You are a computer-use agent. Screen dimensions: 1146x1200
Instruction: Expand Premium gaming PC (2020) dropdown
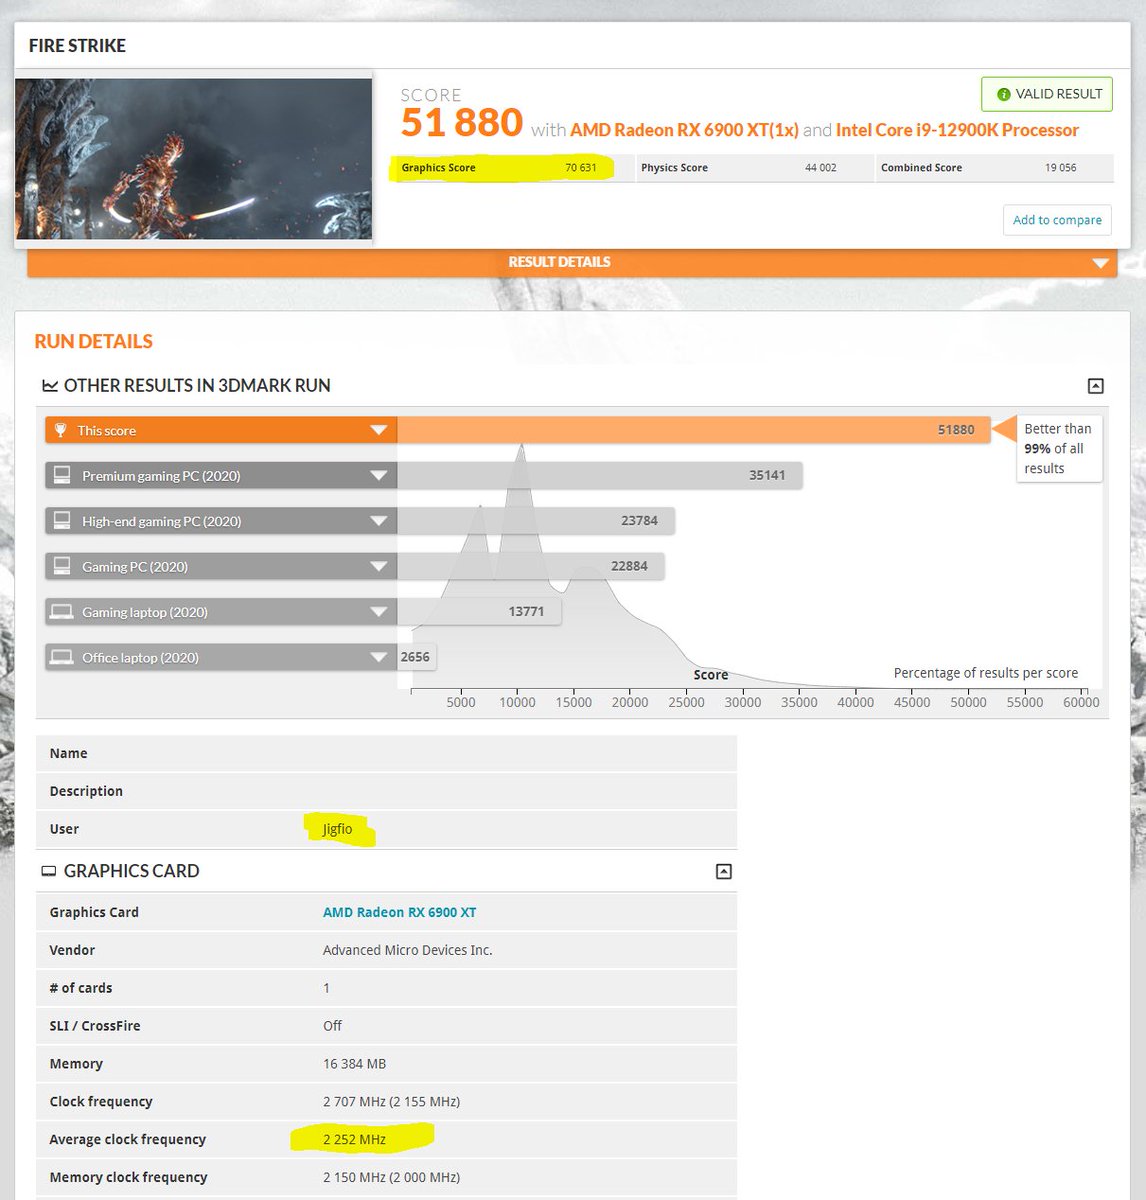[378, 476]
